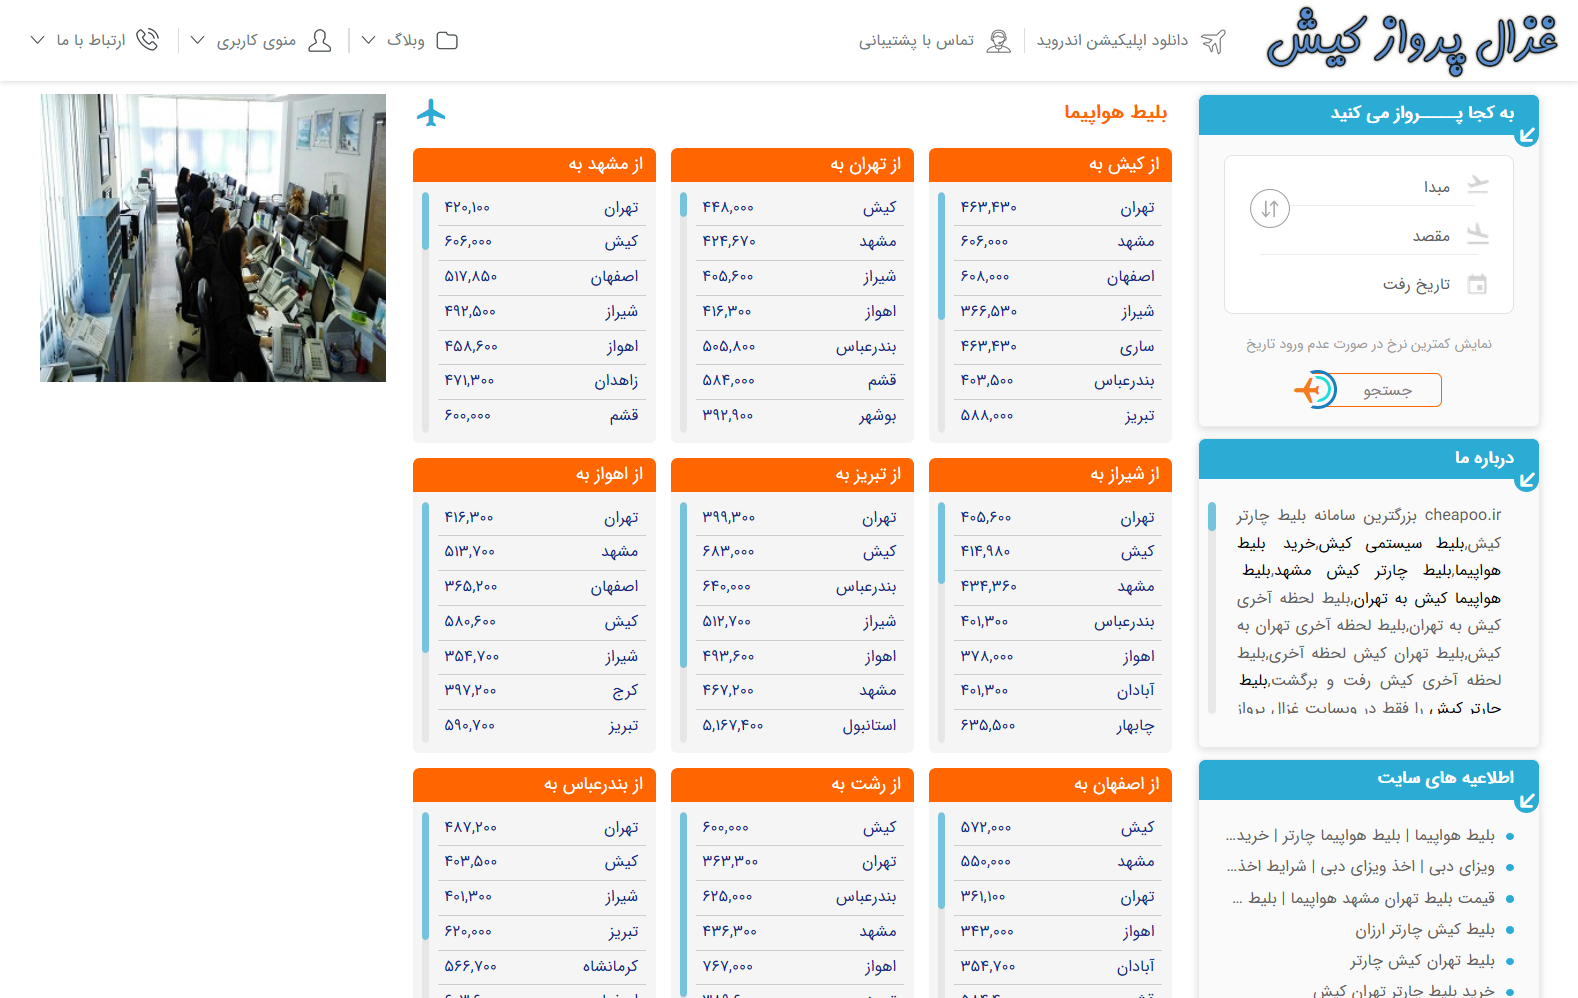The height and width of the screenshot is (998, 1578).
Task: Open the از تبریز به card header
Action: point(792,475)
